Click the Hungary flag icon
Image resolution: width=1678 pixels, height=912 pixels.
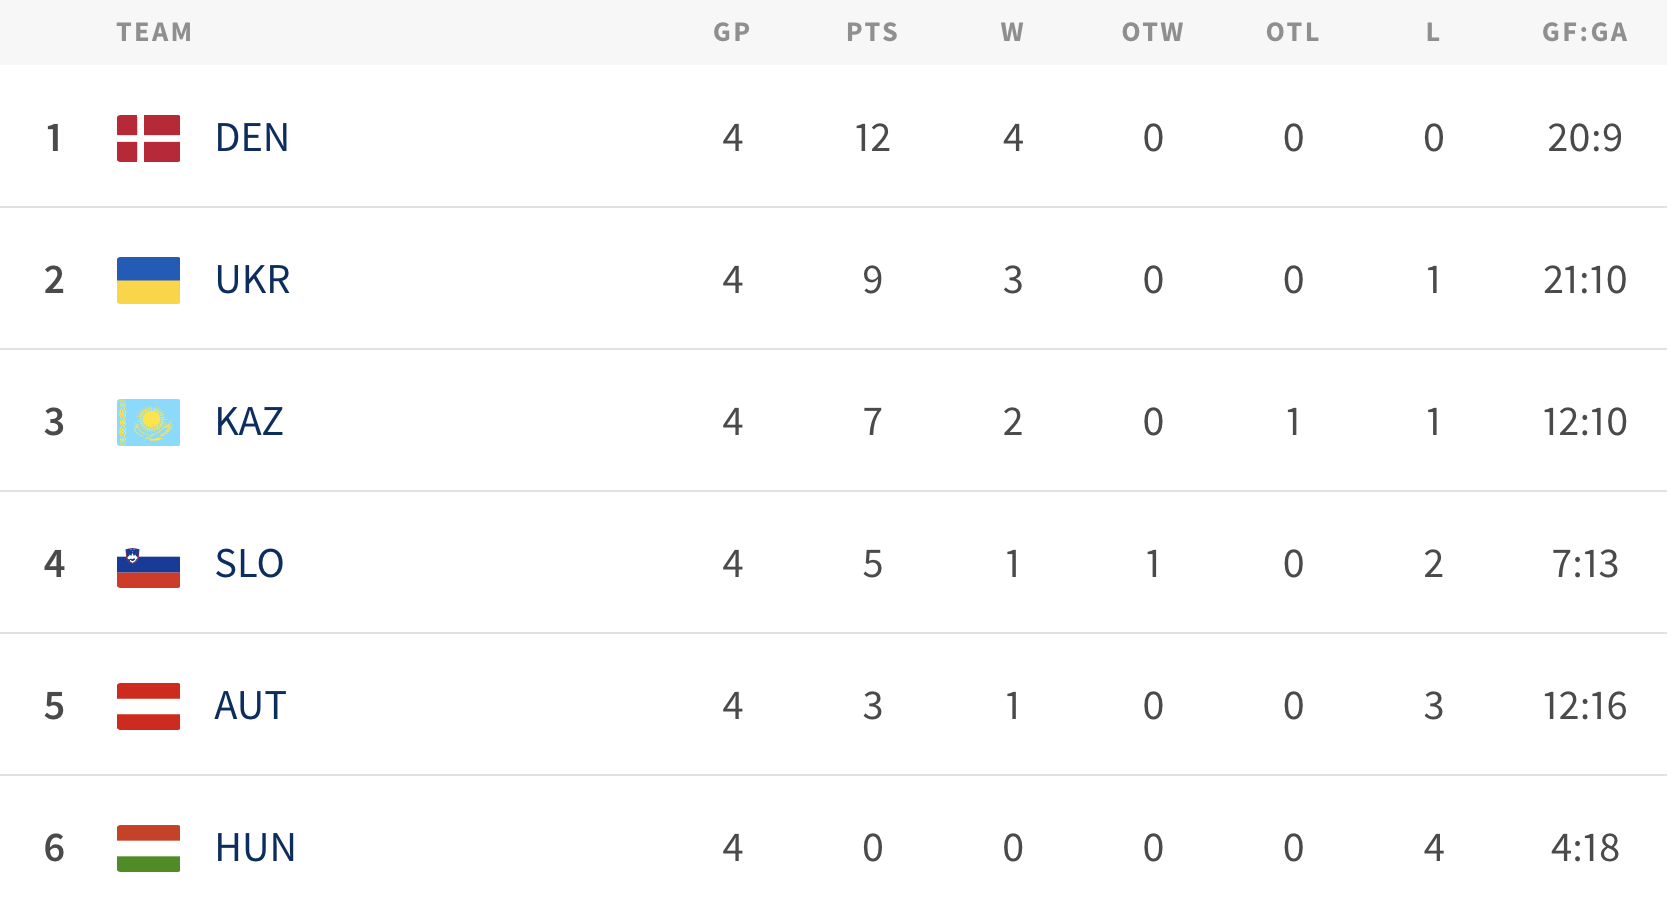pyautogui.click(x=148, y=848)
